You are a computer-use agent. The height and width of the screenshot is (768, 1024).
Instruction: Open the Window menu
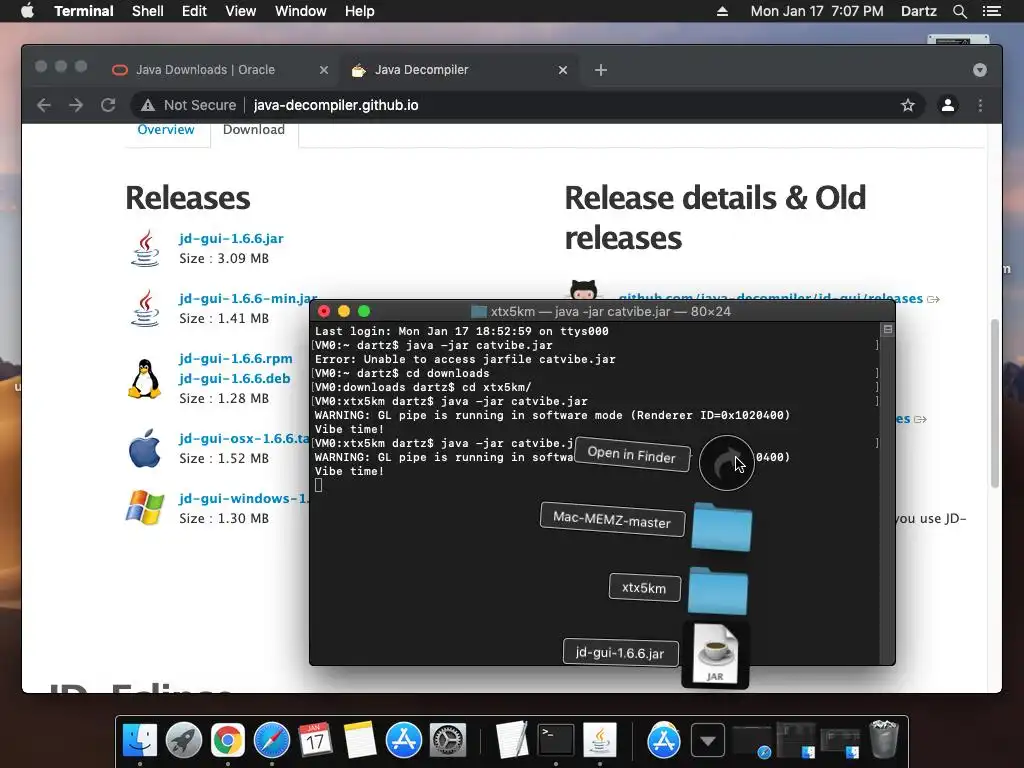coord(300,11)
